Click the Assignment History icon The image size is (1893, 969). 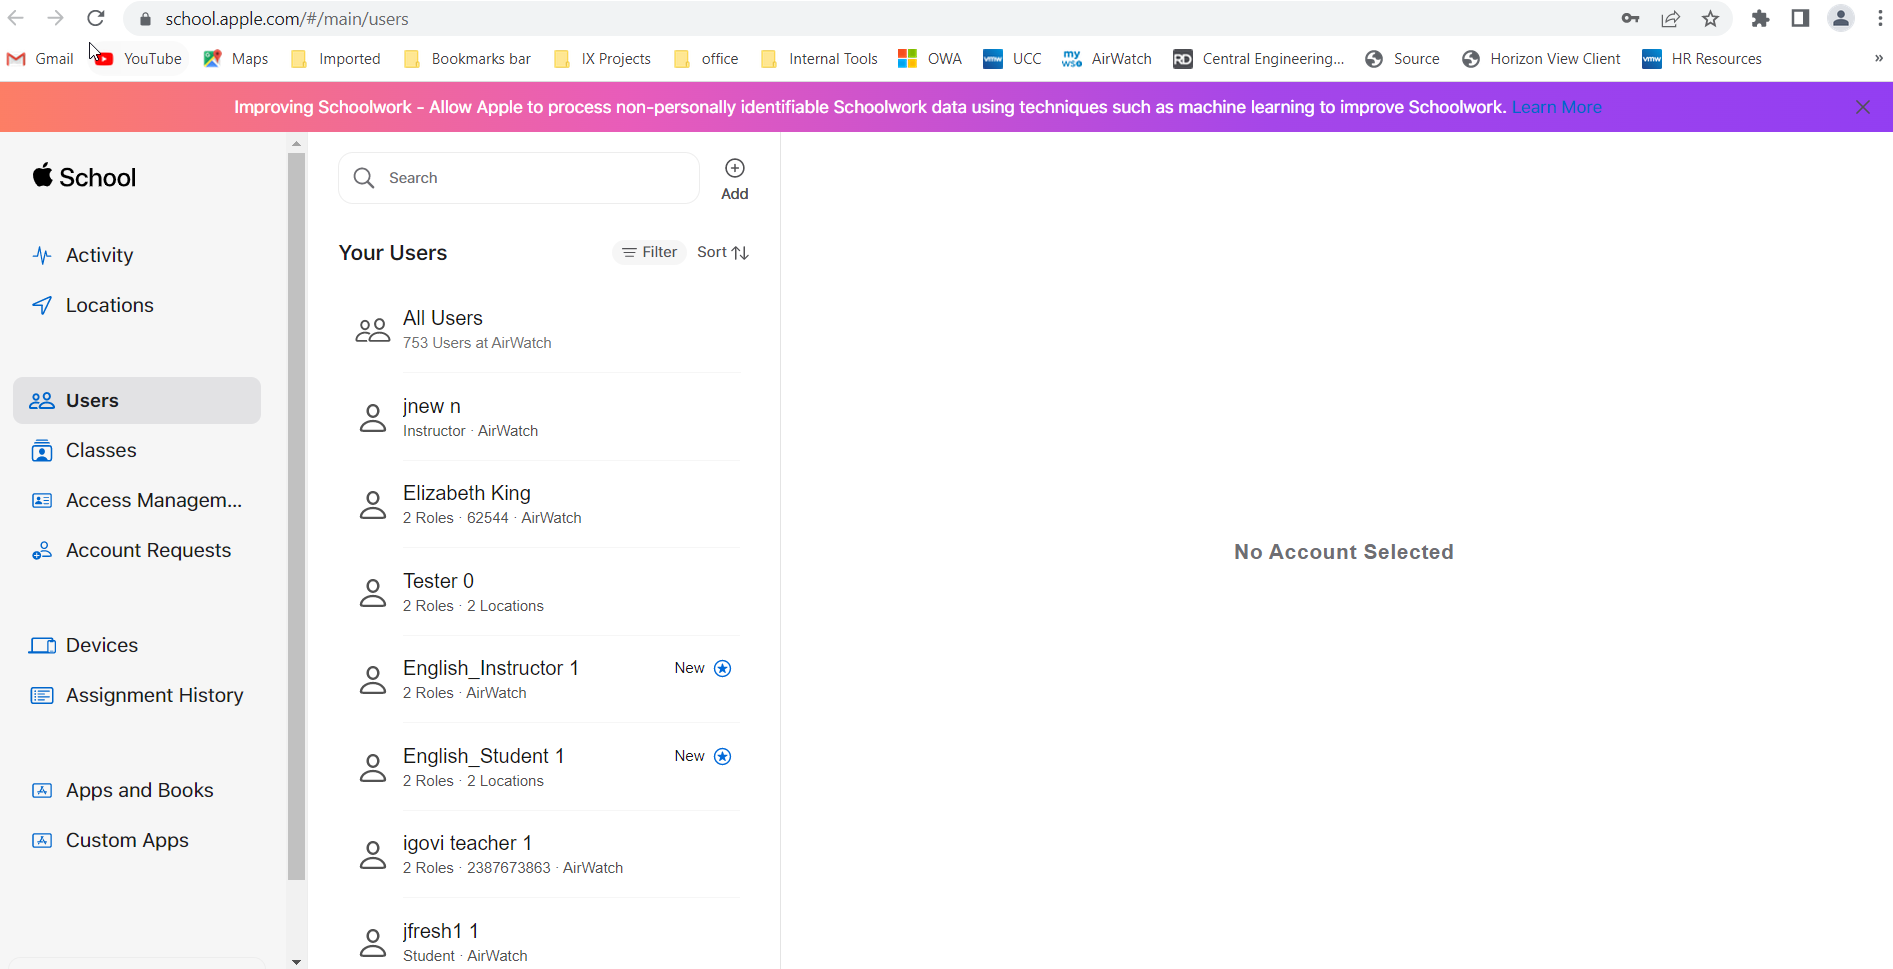point(42,696)
